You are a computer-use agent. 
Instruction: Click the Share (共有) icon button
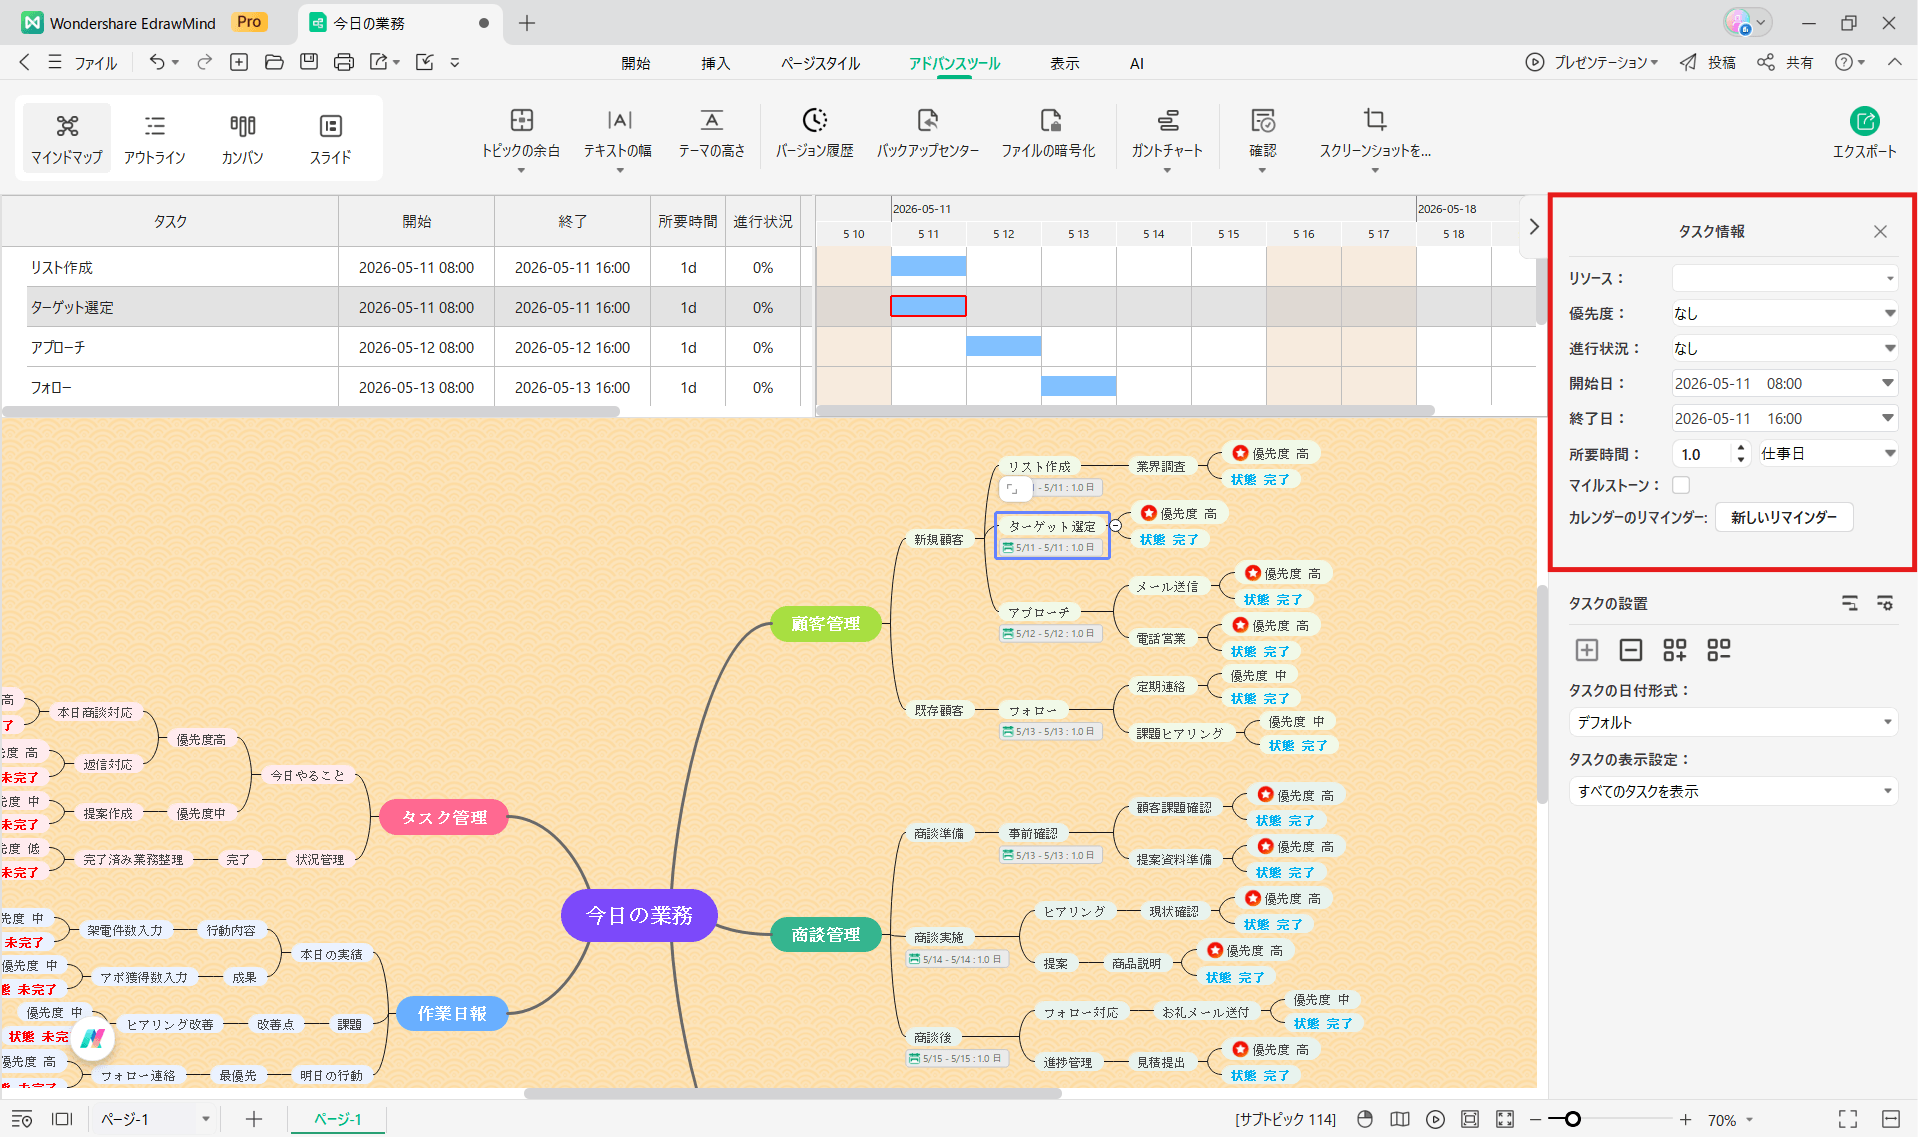point(1786,62)
